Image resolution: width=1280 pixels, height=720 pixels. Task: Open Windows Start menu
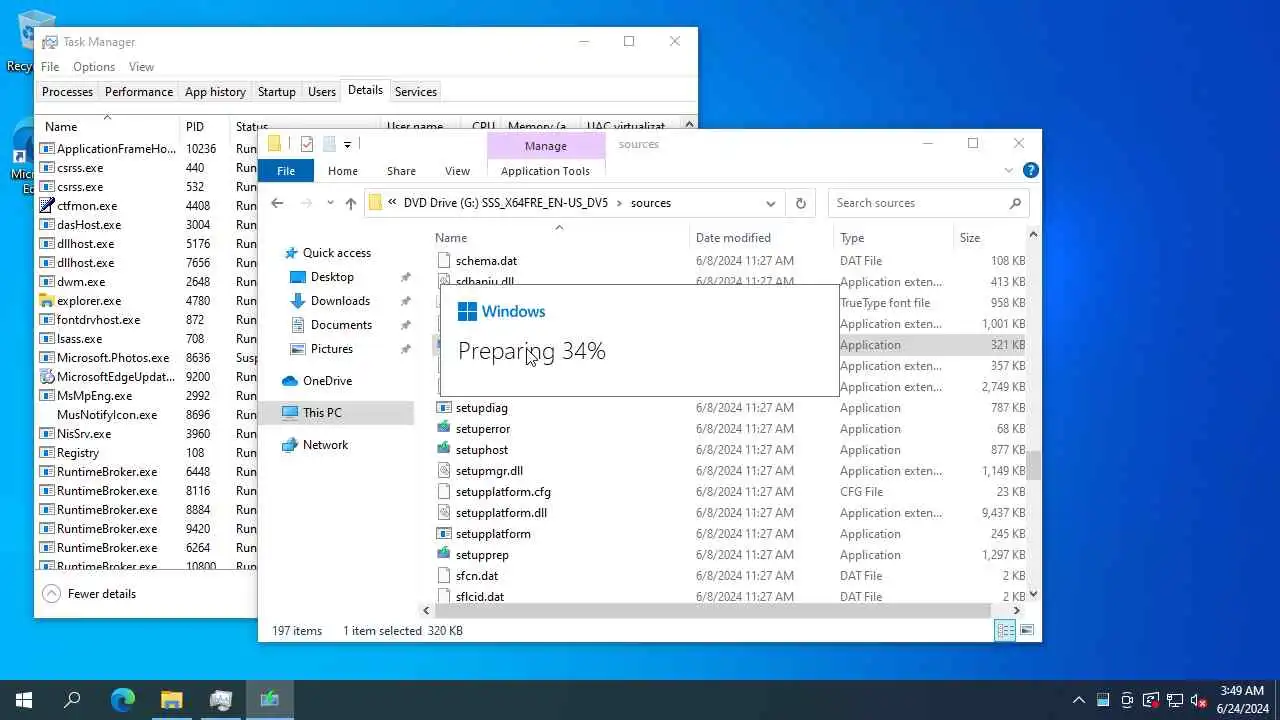click(24, 700)
